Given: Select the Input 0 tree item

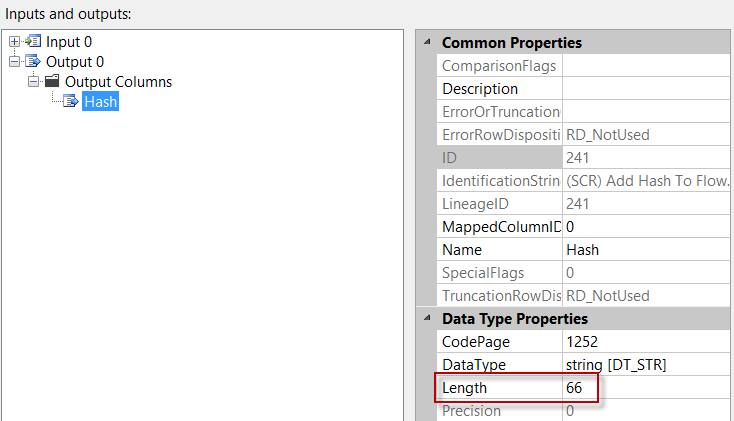Looking at the screenshot, I should (x=69, y=42).
